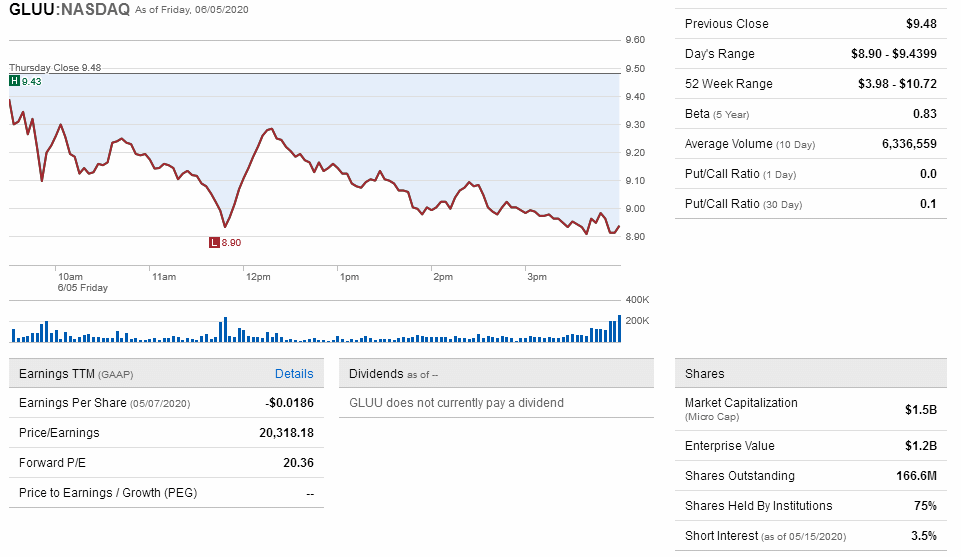Click the Short Interest value 3.5%

924,536
